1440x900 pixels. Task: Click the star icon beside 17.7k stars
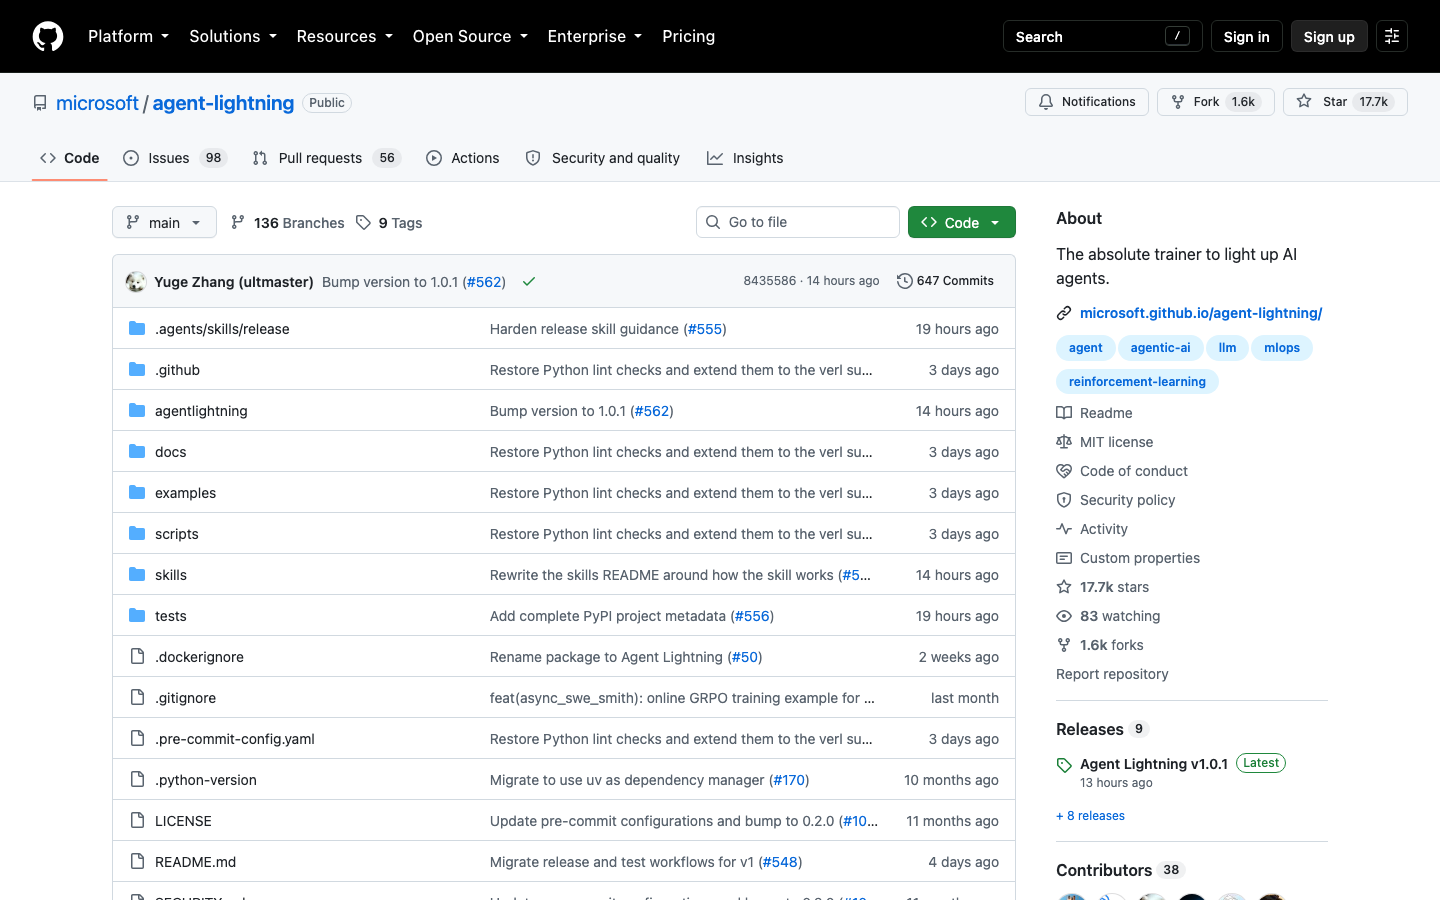(x=1064, y=587)
